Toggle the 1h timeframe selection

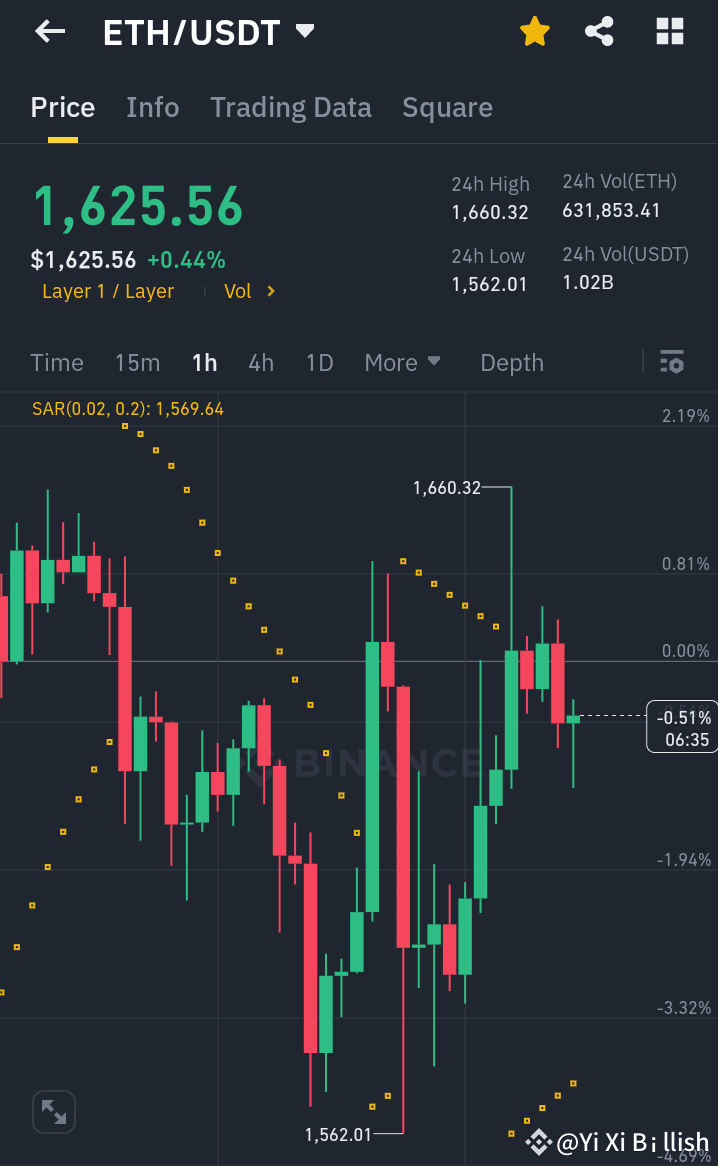[204, 363]
